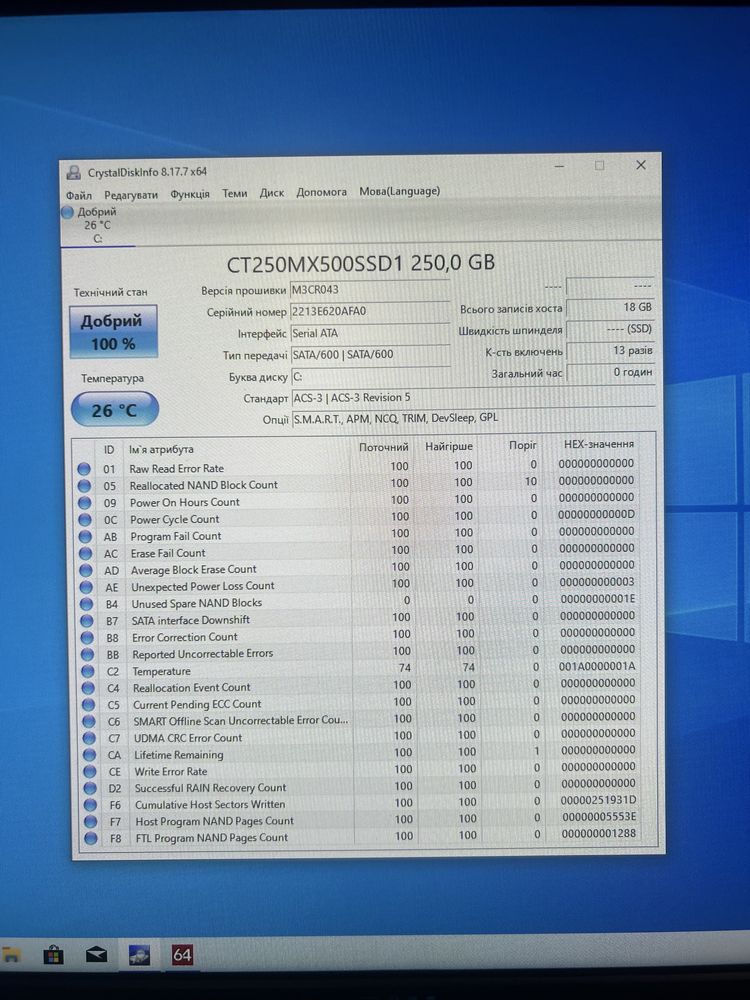Image resolution: width=750 pixels, height=1000 pixels.
Task: Click status icon for Current Pending ECC Count
Action: [x=89, y=705]
